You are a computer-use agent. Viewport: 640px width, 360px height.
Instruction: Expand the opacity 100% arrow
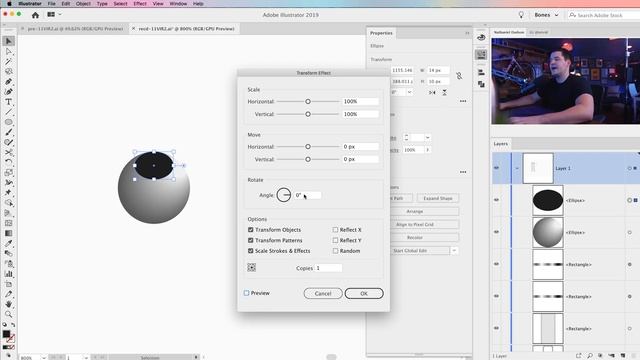428,150
